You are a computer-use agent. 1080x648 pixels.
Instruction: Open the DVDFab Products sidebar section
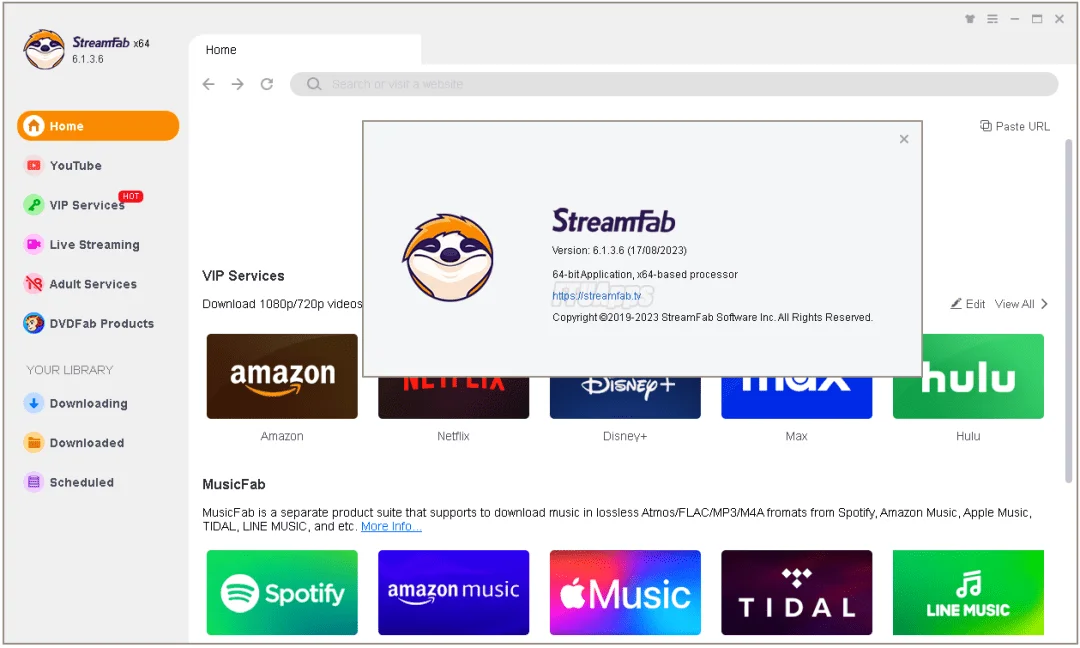click(x=98, y=323)
